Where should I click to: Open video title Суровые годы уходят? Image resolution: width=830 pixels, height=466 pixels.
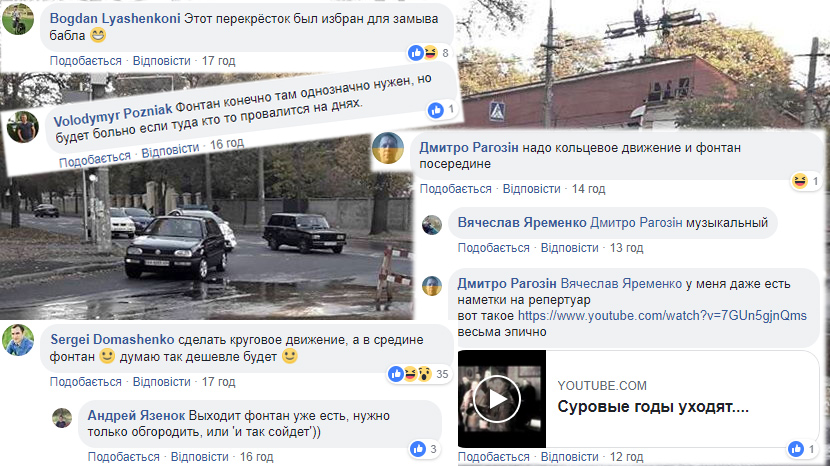pos(653,407)
